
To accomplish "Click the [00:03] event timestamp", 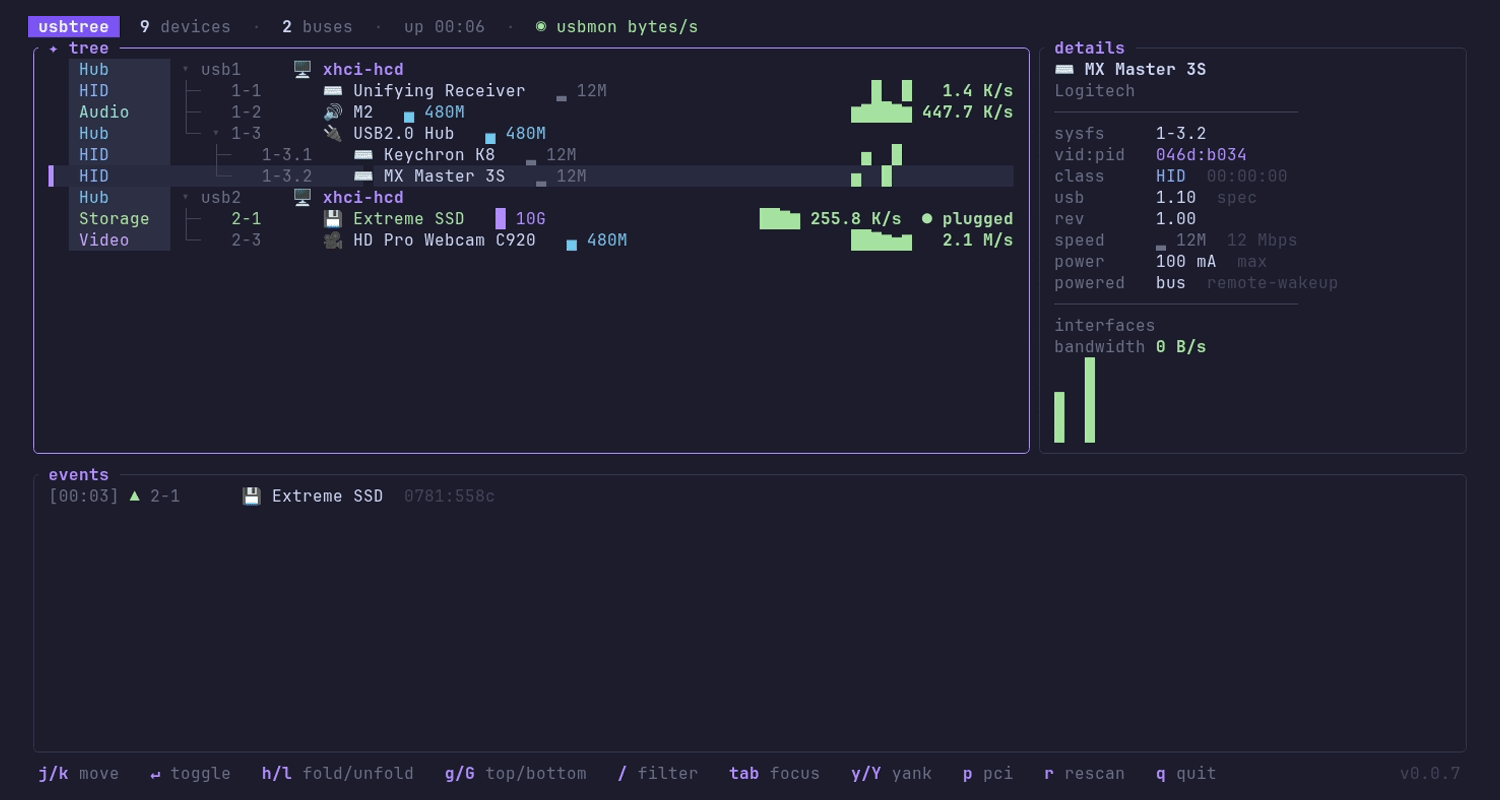I will [84, 496].
